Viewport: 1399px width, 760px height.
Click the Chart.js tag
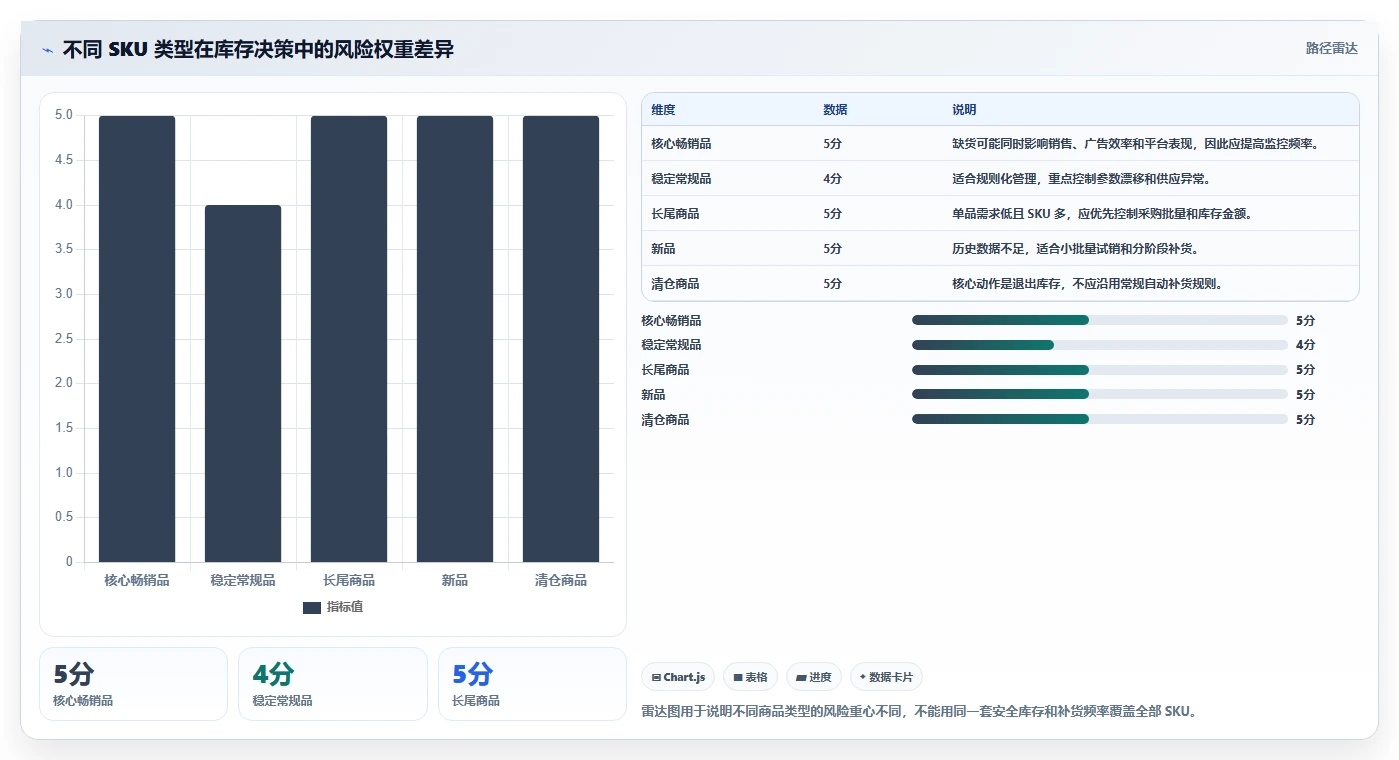click(678, 677)
